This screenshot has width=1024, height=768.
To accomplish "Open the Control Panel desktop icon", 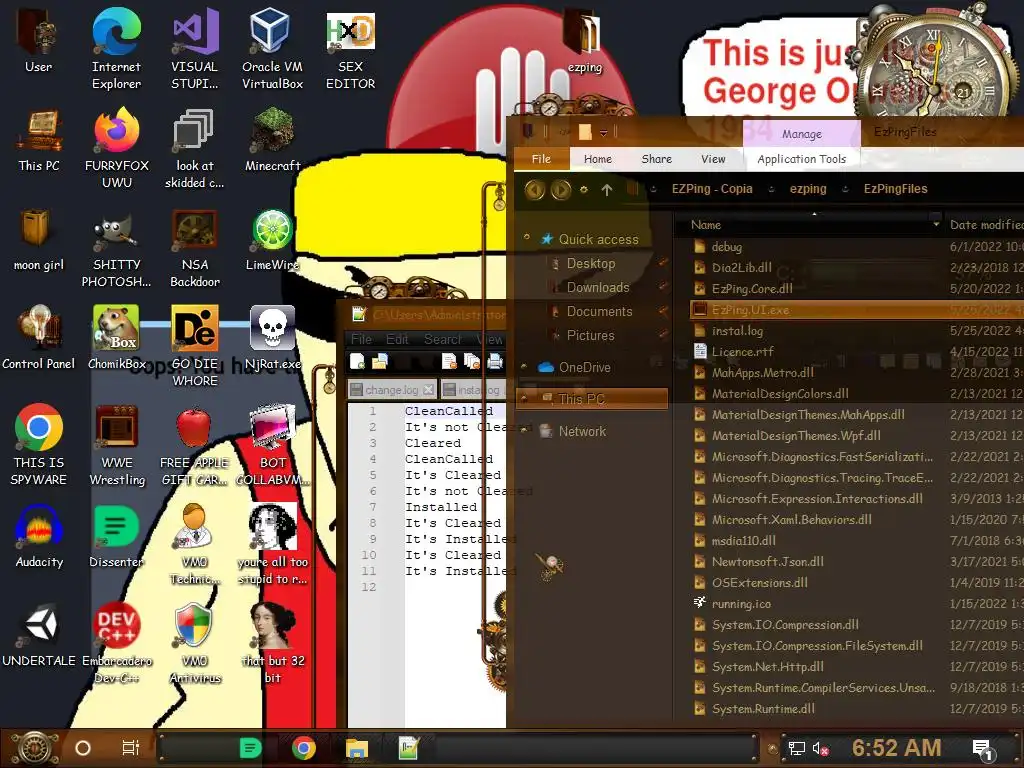I will [x=39, y=338].
